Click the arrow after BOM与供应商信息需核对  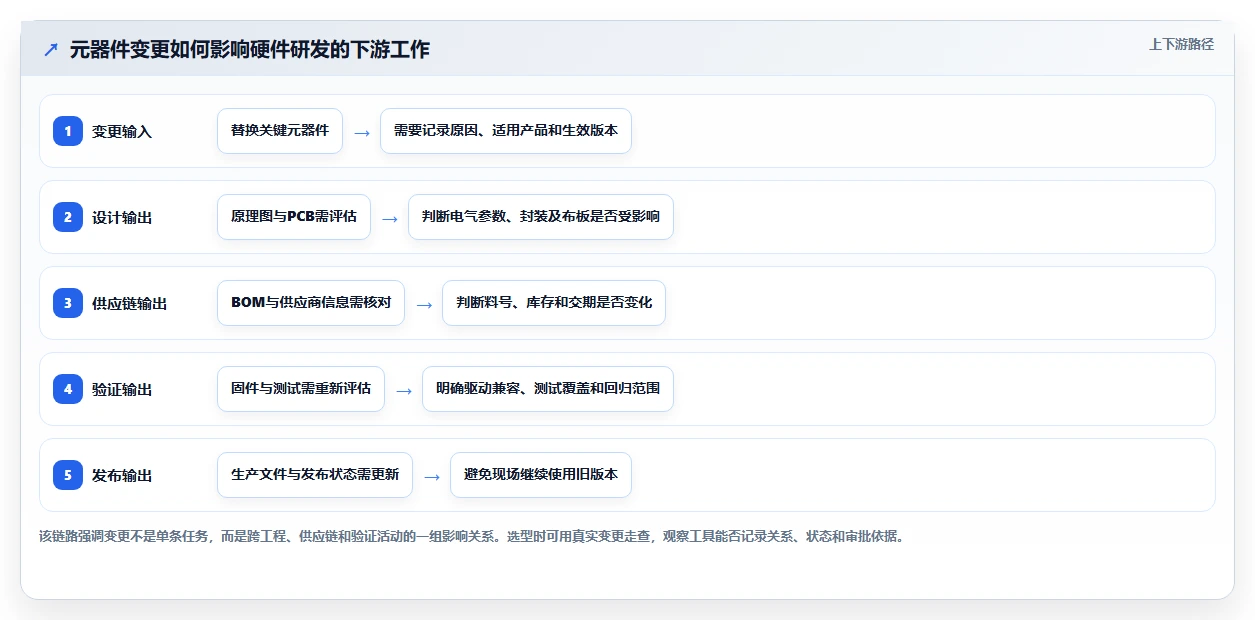(x=424, y=304)
